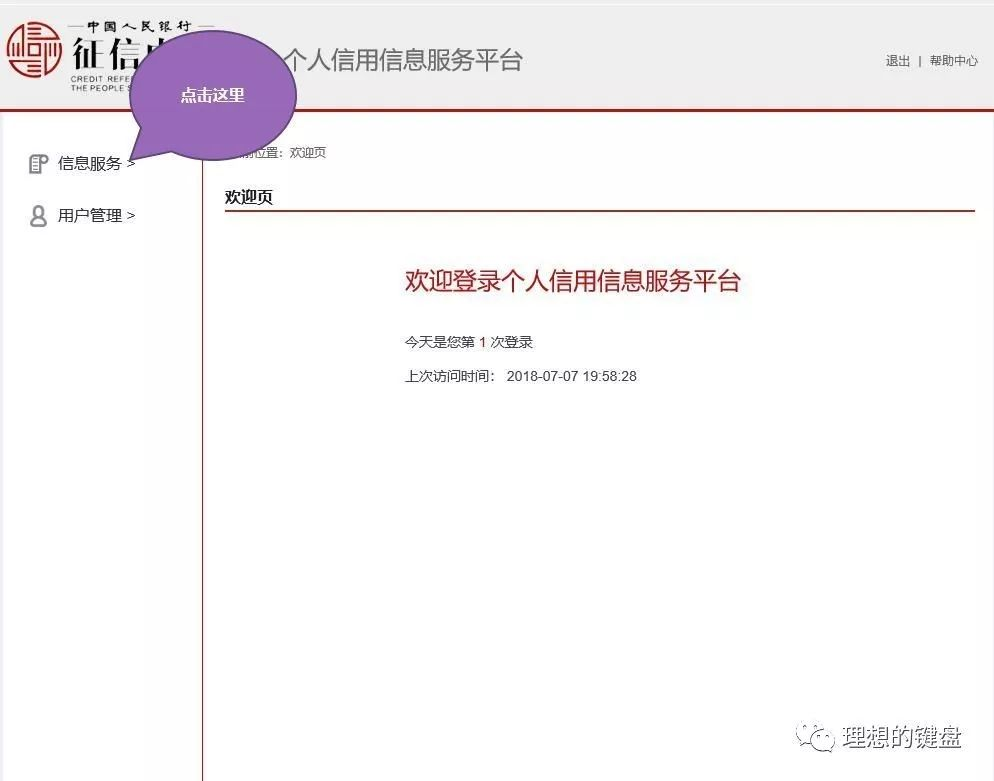
Task: Click the 退出 logout link
Action: tap(898, 61)
